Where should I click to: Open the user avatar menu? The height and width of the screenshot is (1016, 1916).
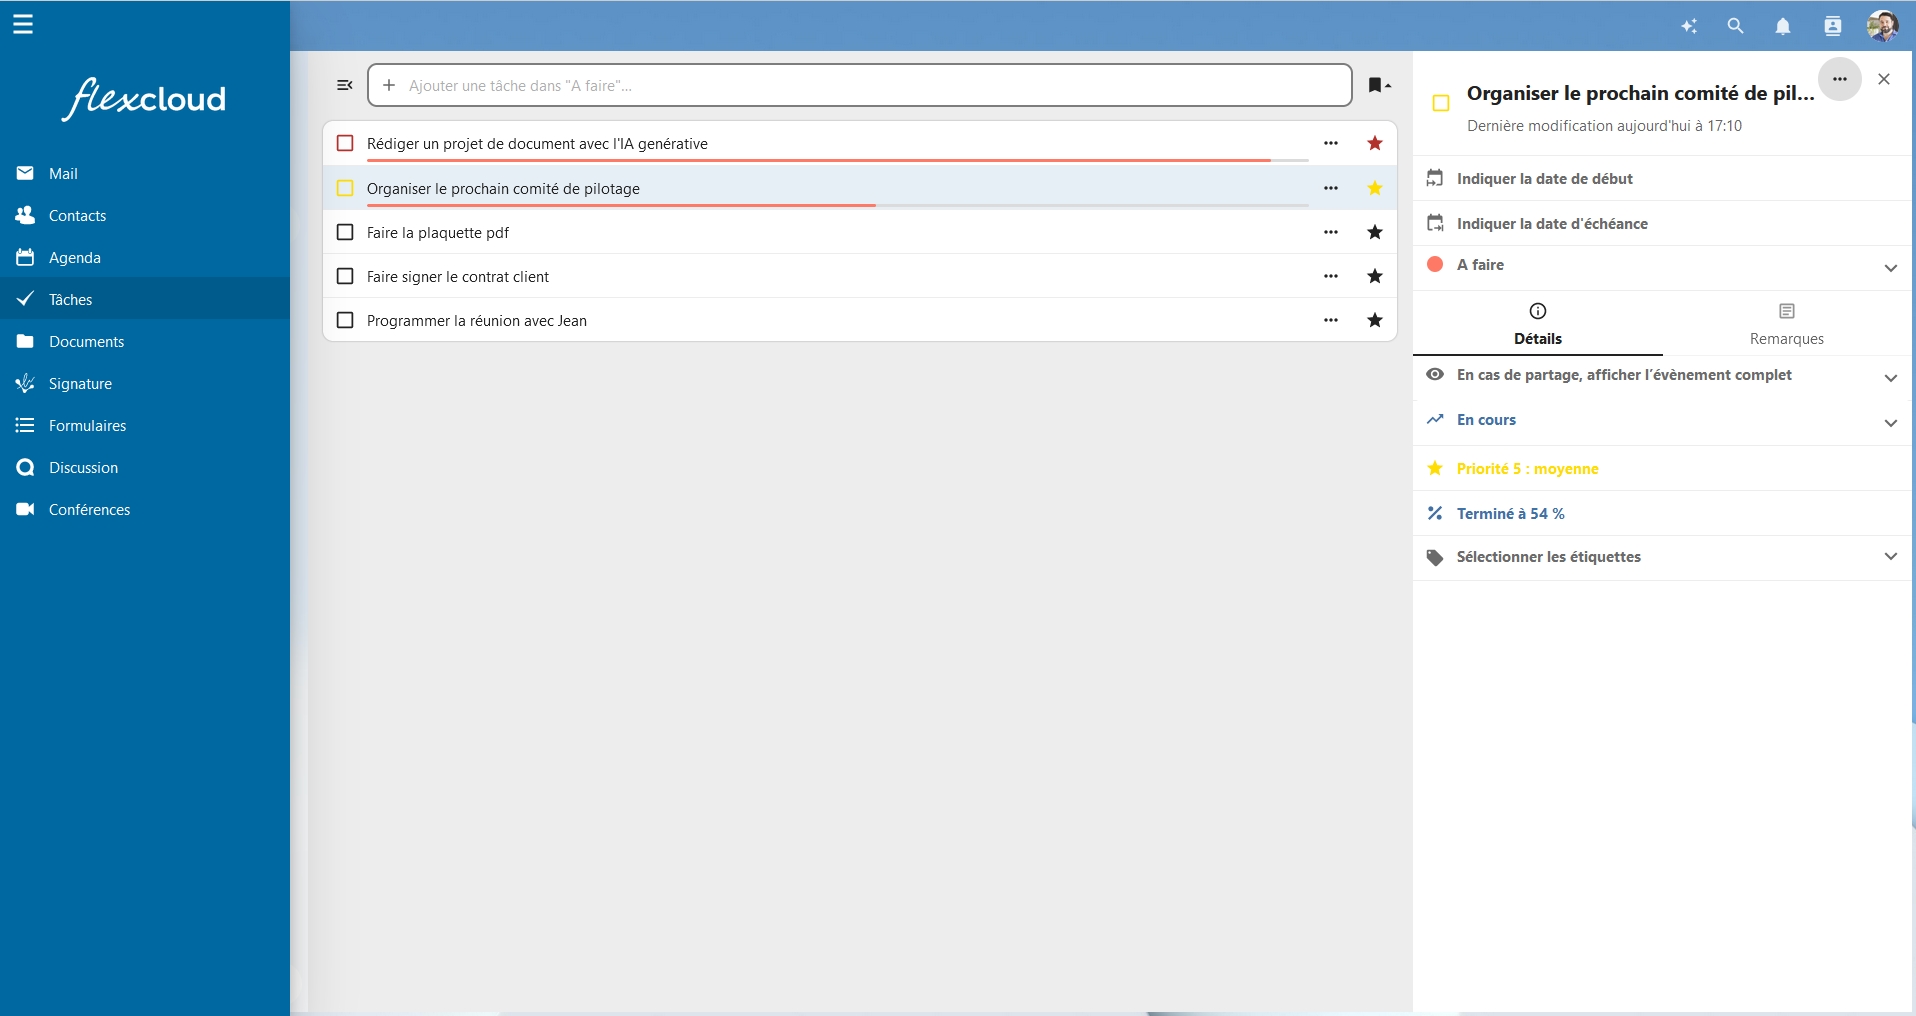tap(1883, 26)
